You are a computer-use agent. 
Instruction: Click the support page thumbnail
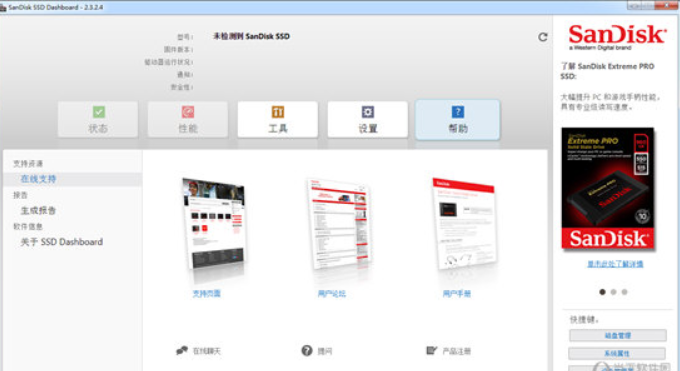pos(213,224)
